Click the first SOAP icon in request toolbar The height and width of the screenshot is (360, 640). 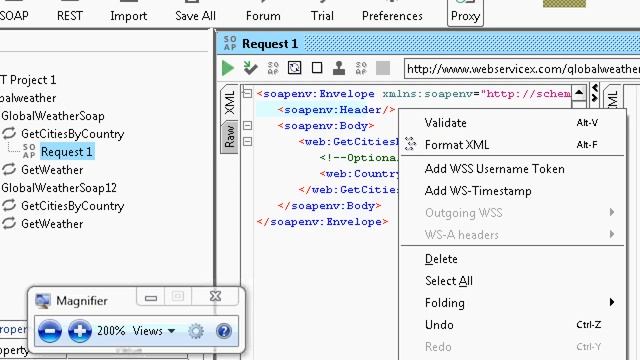[273, 68]
